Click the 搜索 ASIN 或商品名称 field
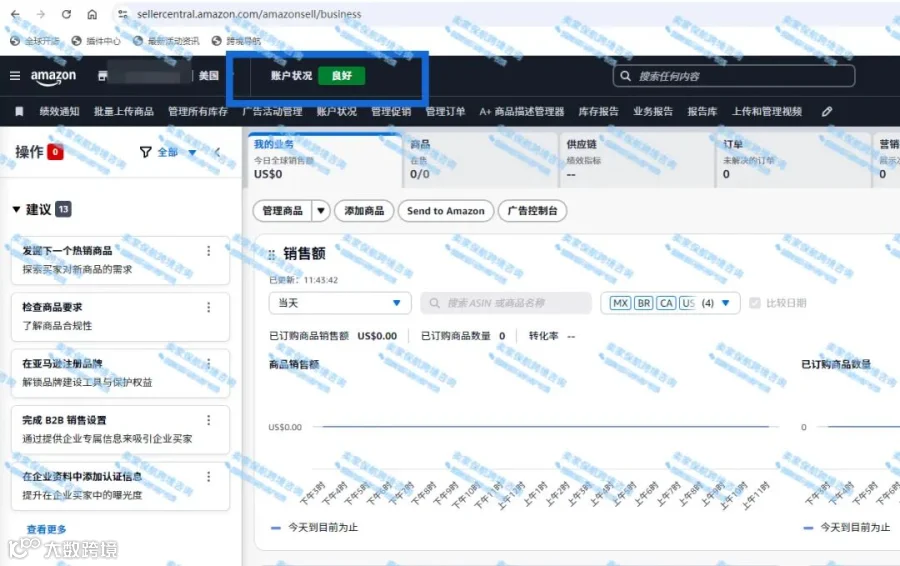 pos(506,303)
